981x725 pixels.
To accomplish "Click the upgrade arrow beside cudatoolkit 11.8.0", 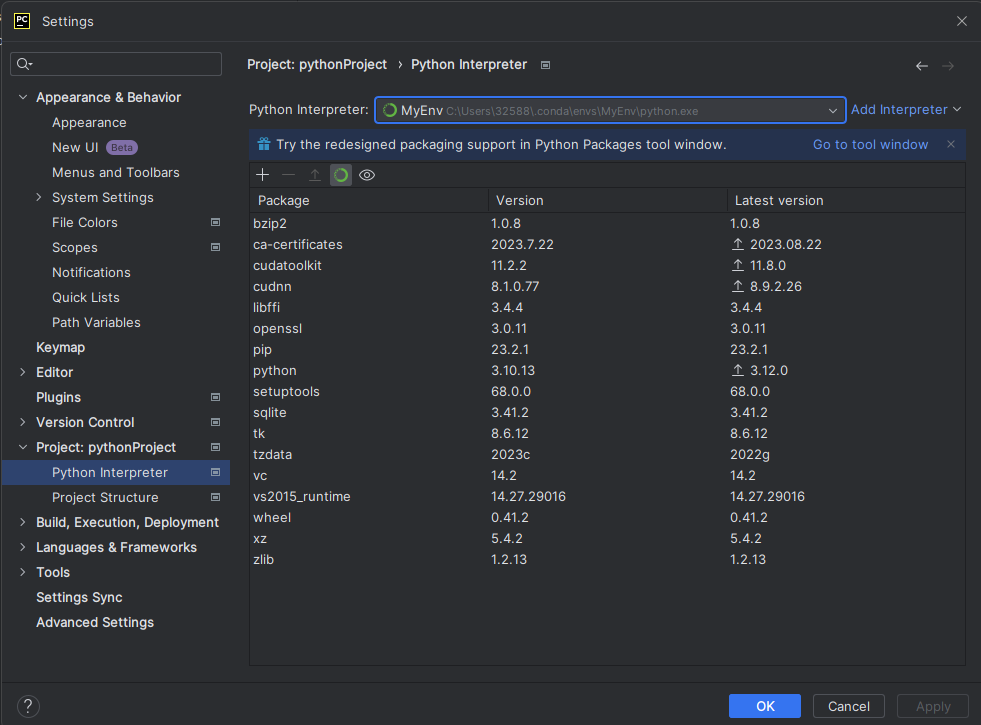I will pos(738,265).
